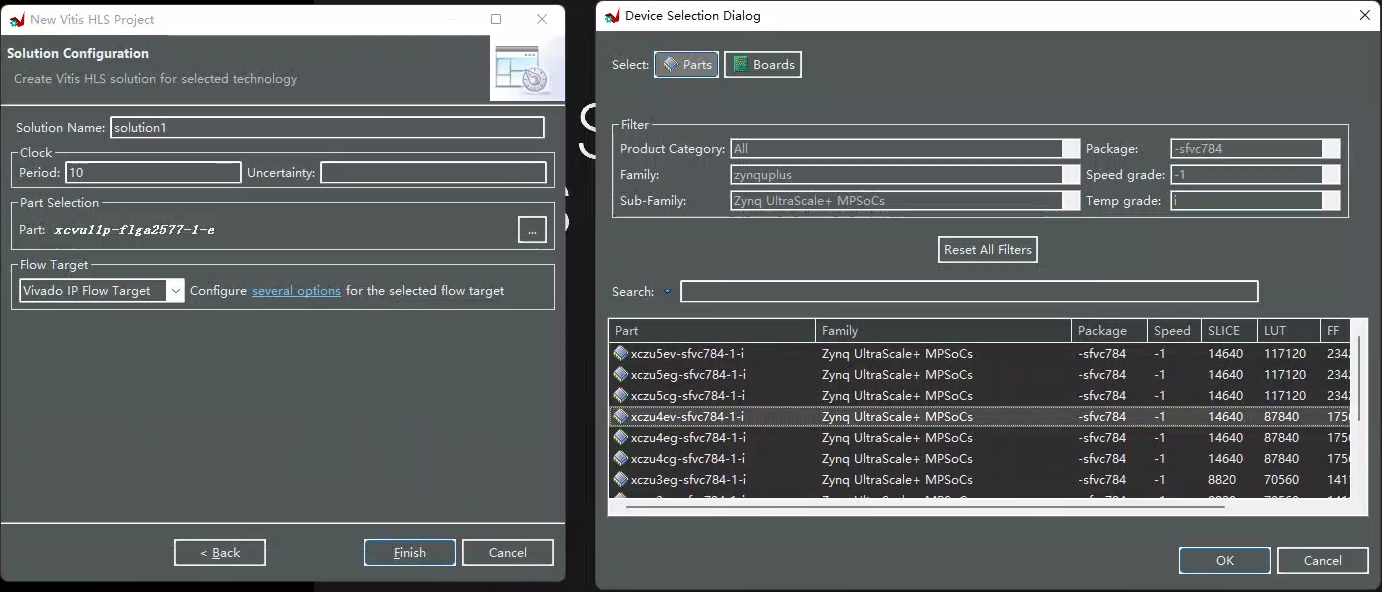Maximize the New Vitis HLS Project window
The image size is (1382, 592).
pyautogui.click(x=496, y=19)
